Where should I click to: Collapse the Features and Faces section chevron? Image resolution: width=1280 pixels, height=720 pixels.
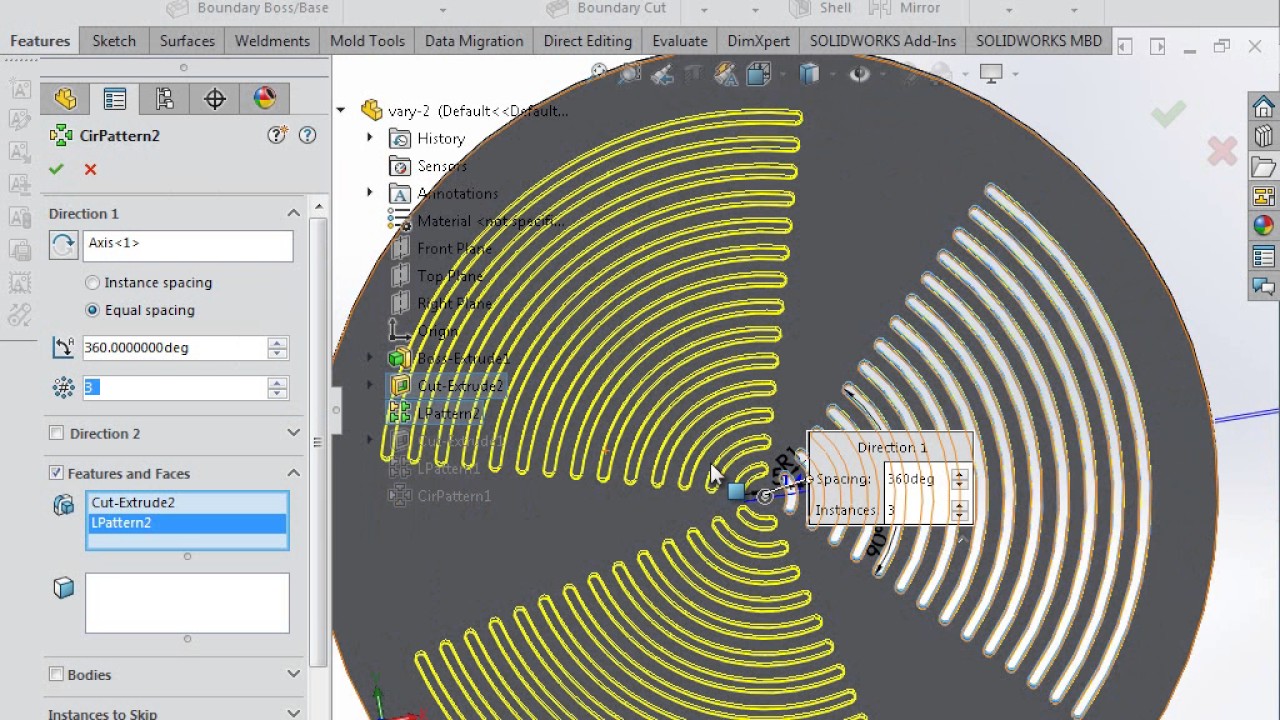click(293, 473)
